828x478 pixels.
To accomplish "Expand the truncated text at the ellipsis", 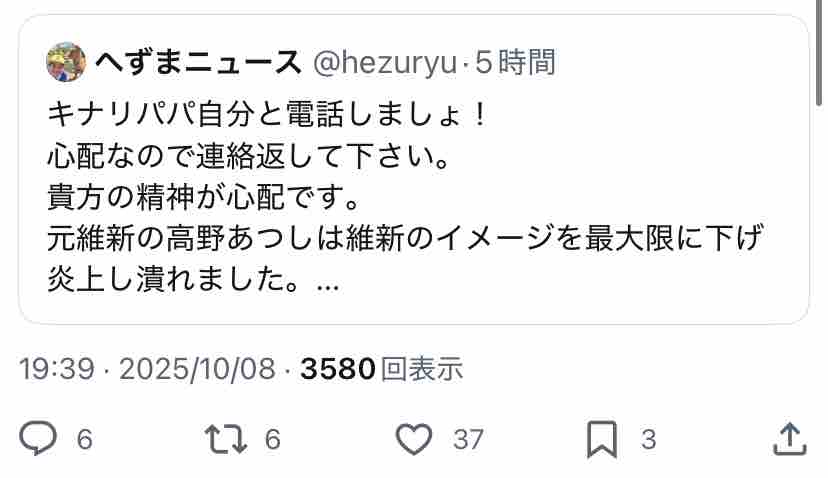I will (x=327, y=285).
